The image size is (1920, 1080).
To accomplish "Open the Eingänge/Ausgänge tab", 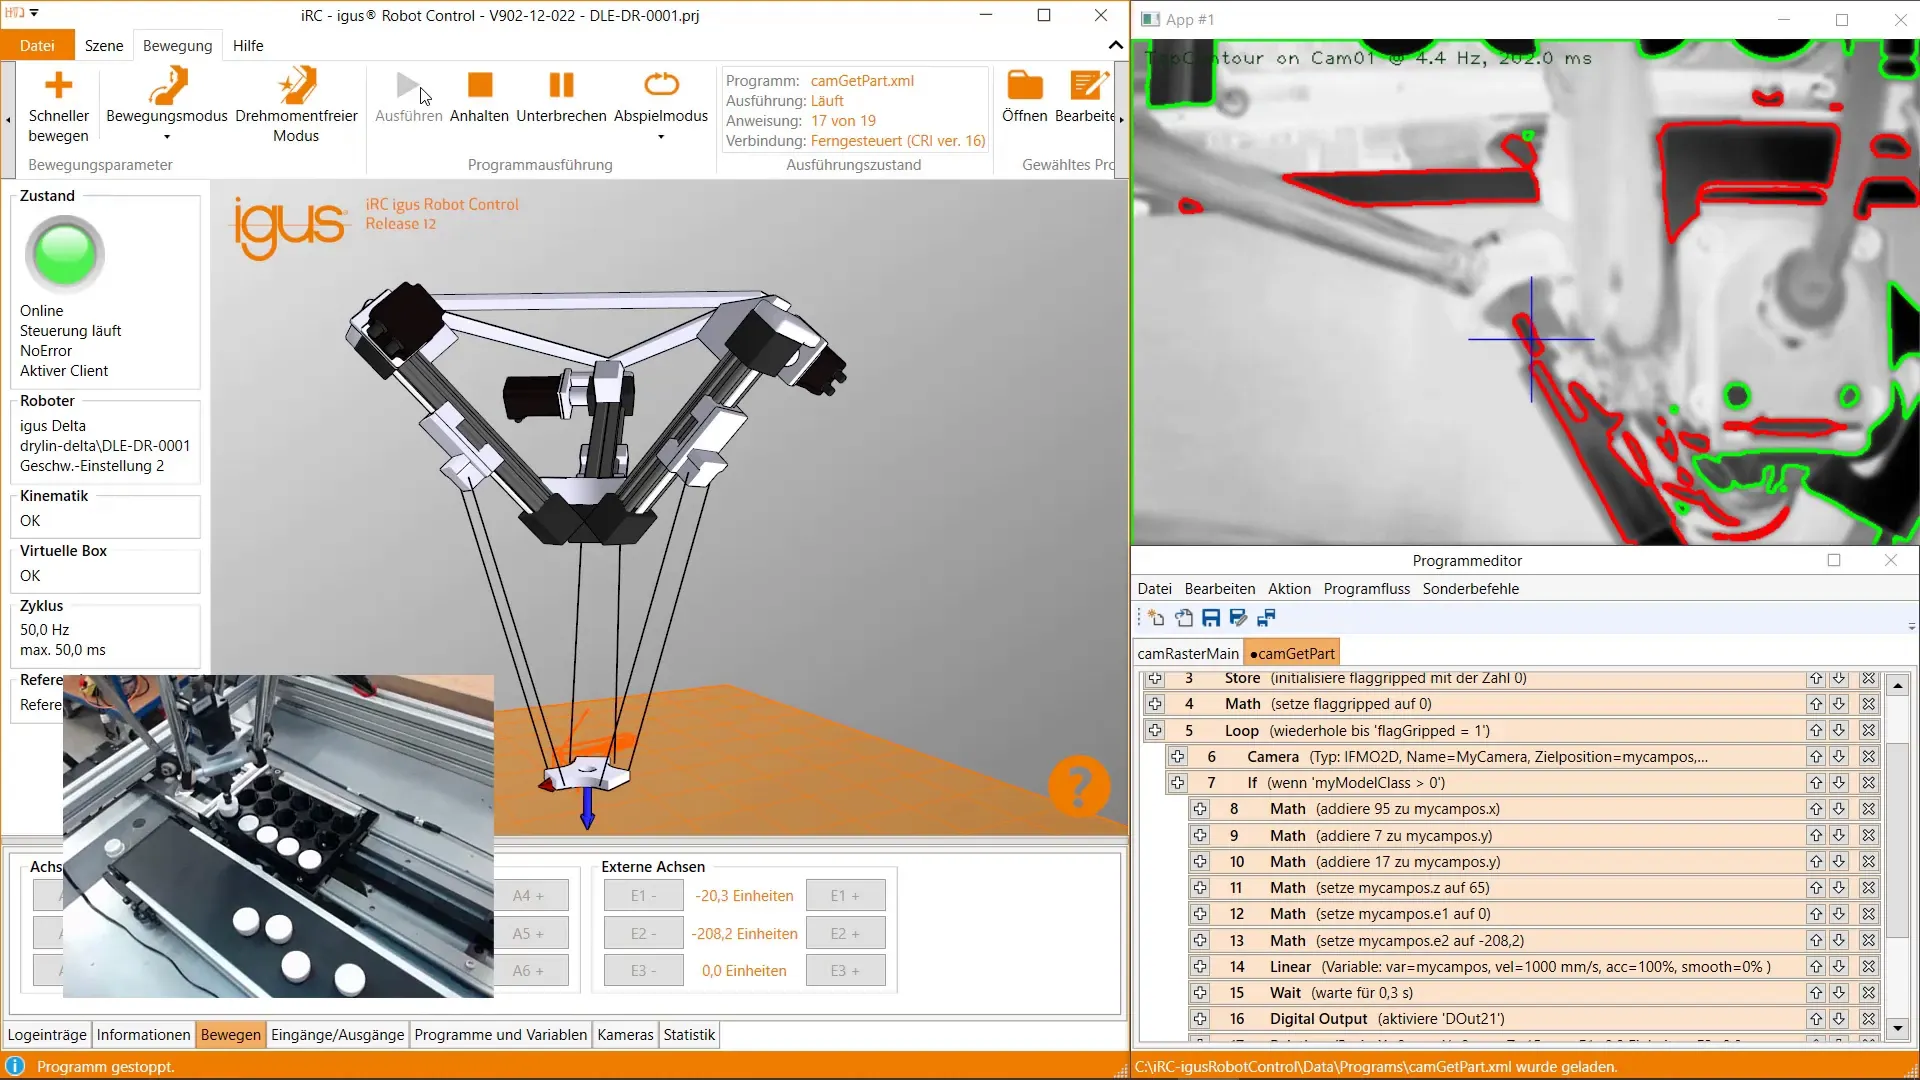I will 337,1035.
